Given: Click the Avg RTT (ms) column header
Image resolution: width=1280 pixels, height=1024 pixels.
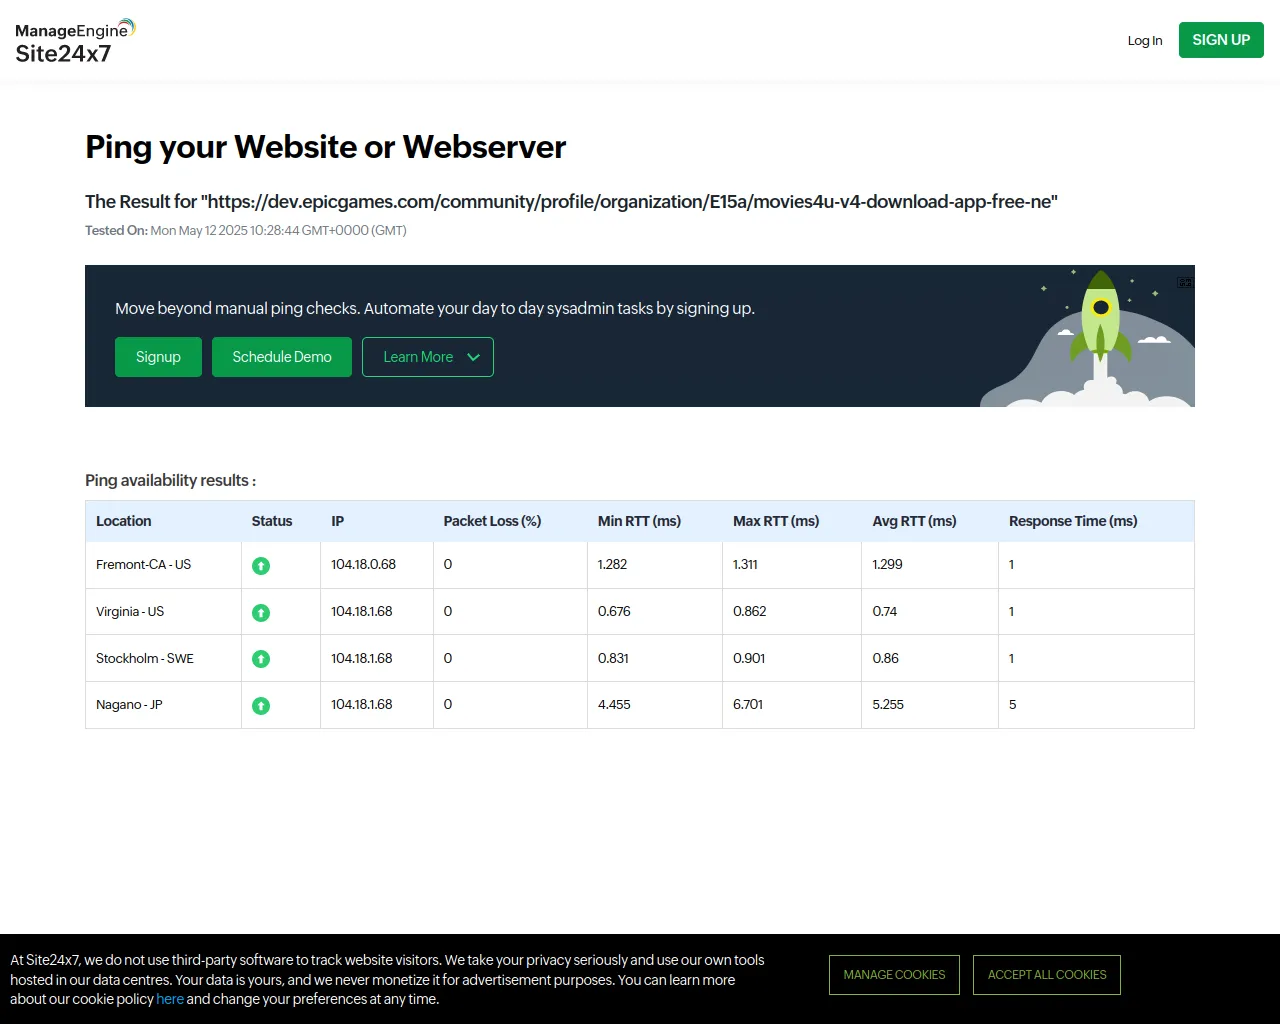Looking at the screenshot, I should tap(914, 521).
